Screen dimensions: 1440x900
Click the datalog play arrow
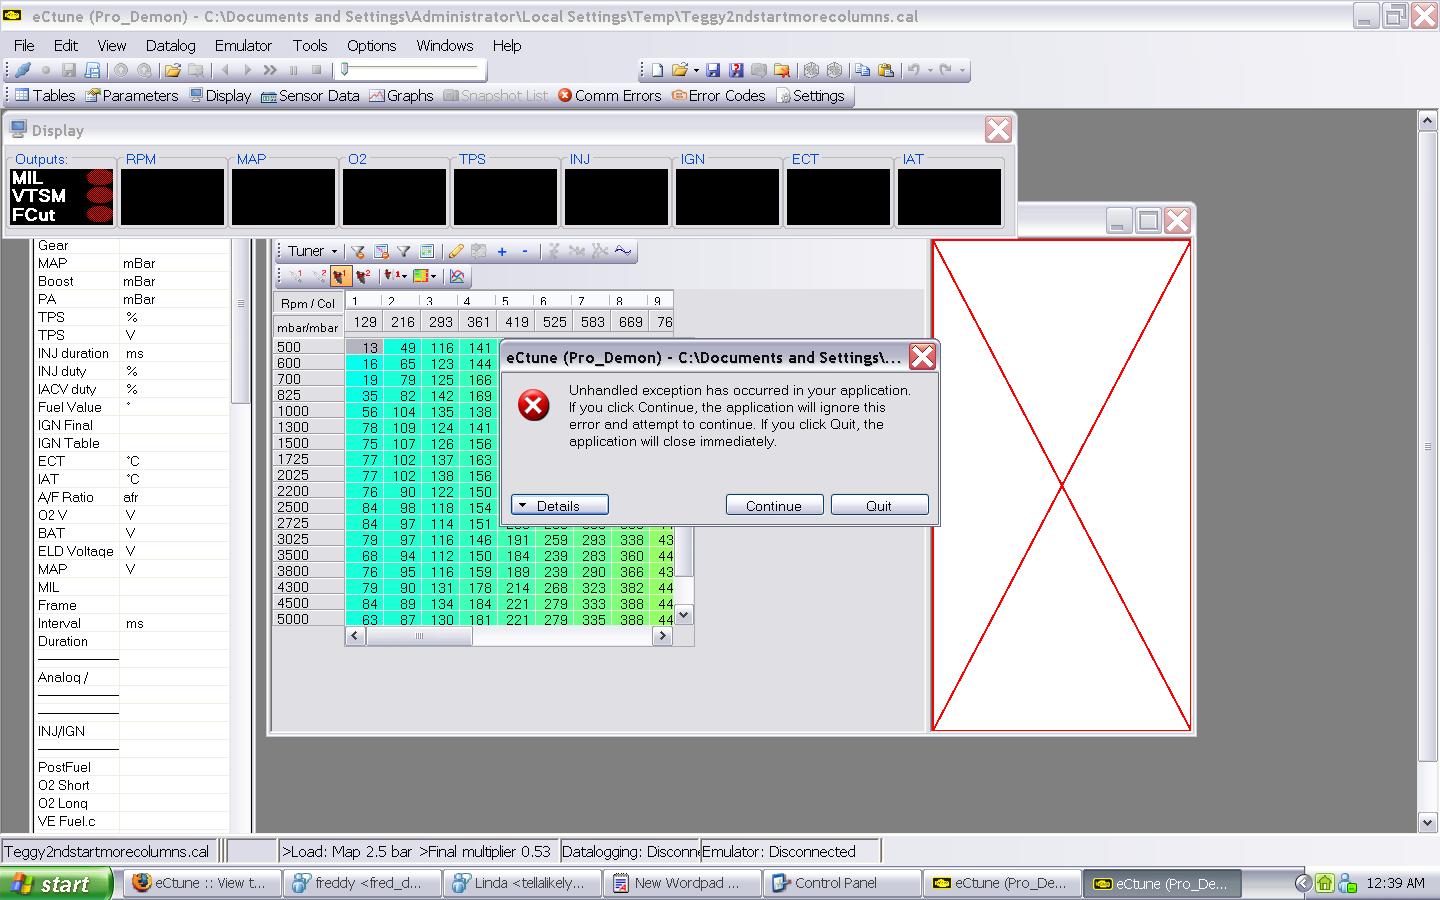(248, 70)
